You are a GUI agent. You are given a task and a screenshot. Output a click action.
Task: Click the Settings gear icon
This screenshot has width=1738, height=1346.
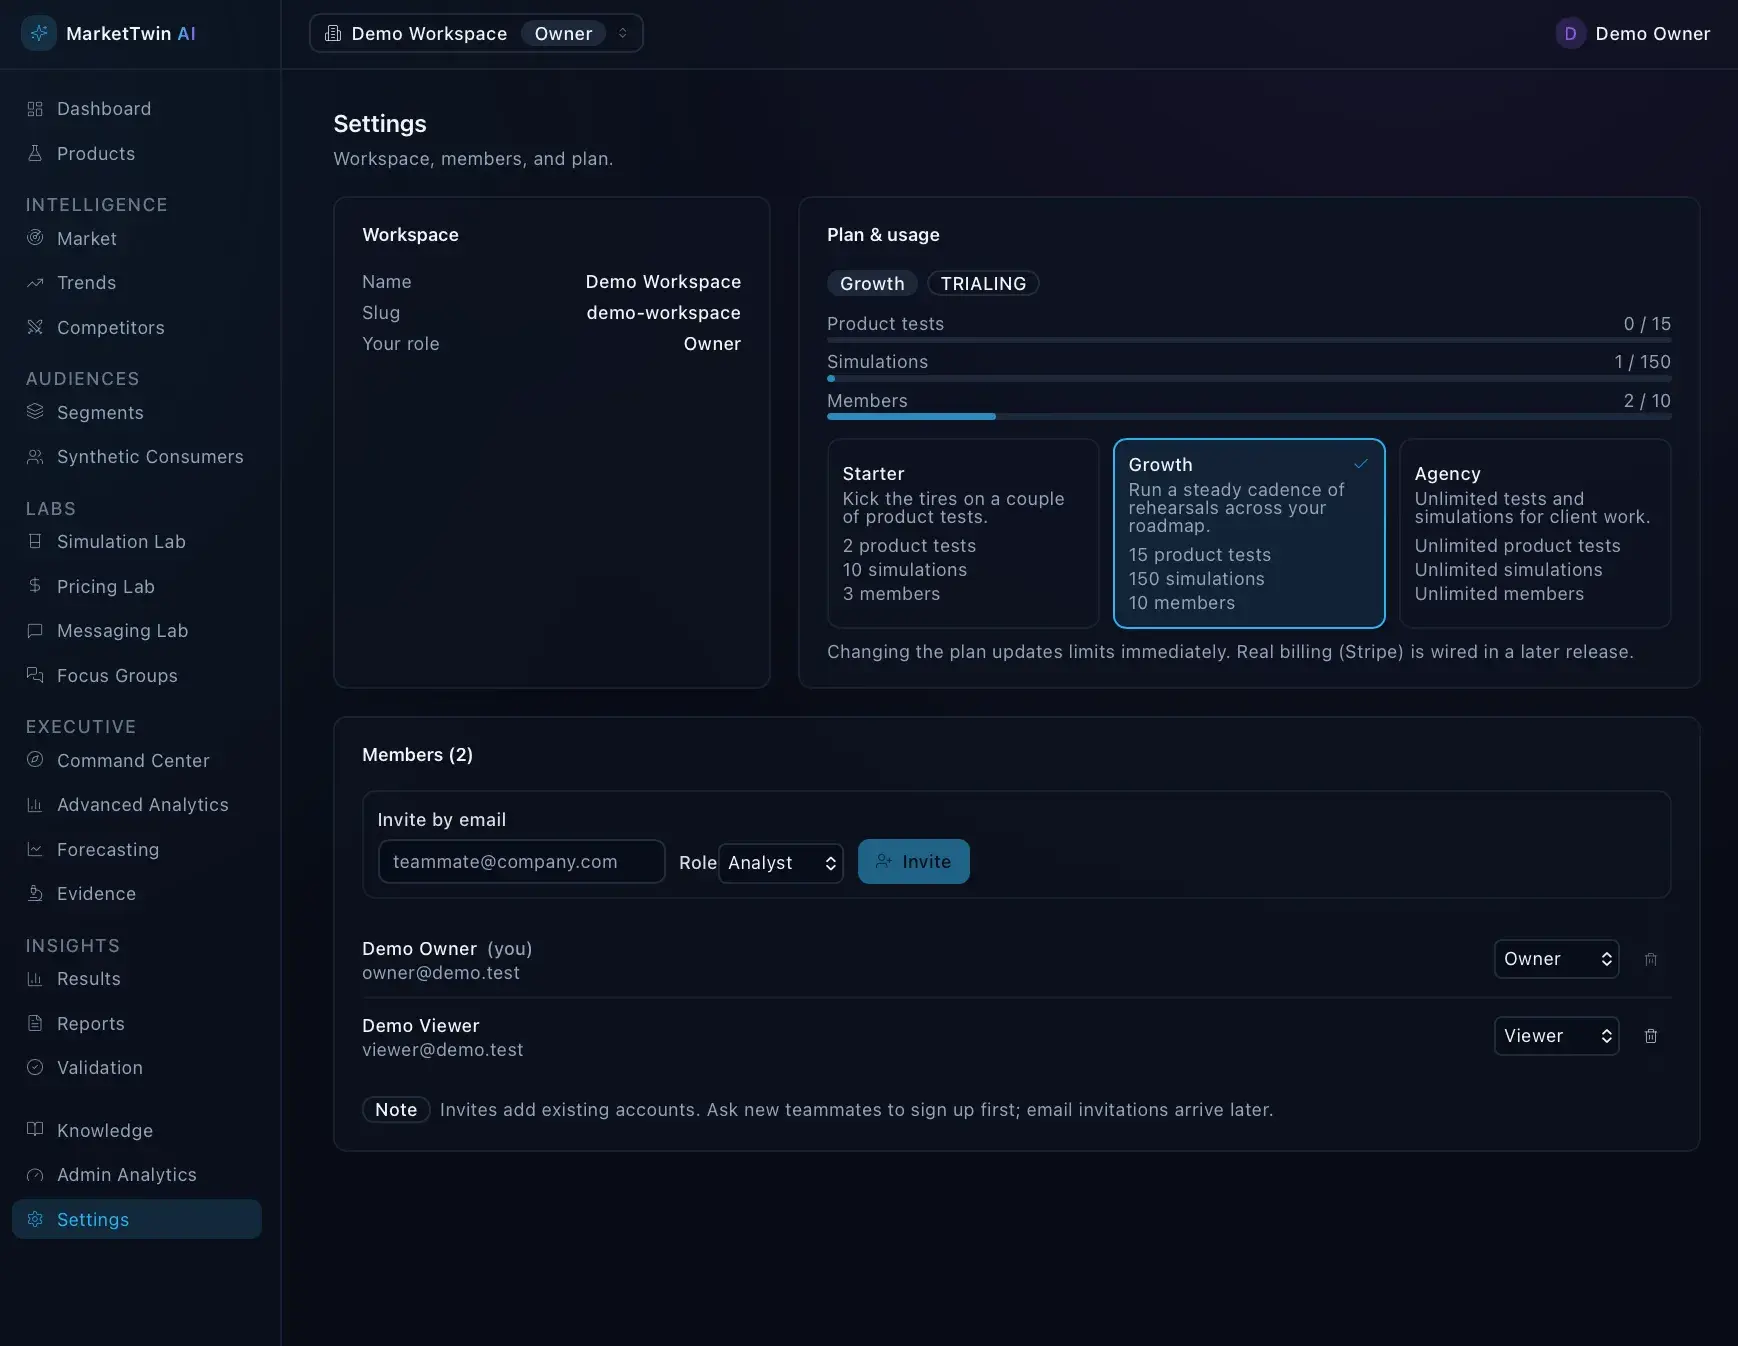point(35,1219)
